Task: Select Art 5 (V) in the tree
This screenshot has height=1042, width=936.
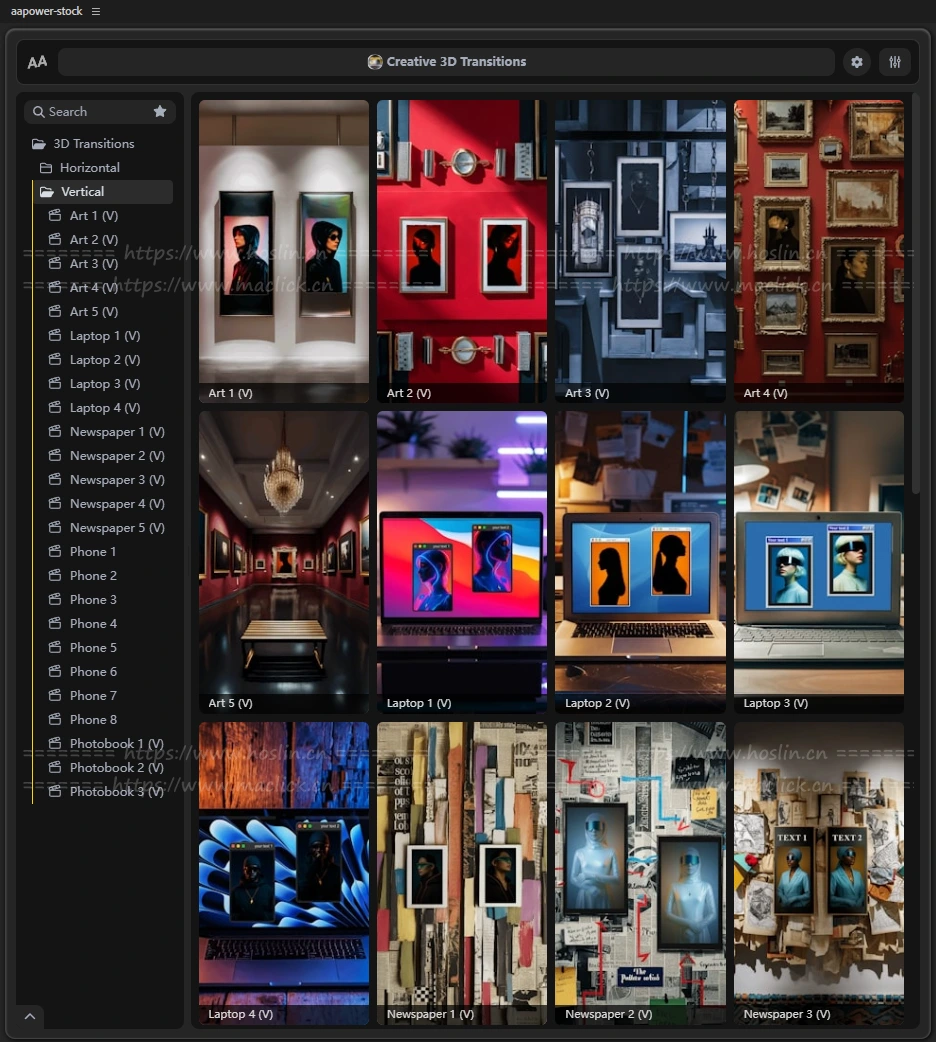Action: point(94,311)
